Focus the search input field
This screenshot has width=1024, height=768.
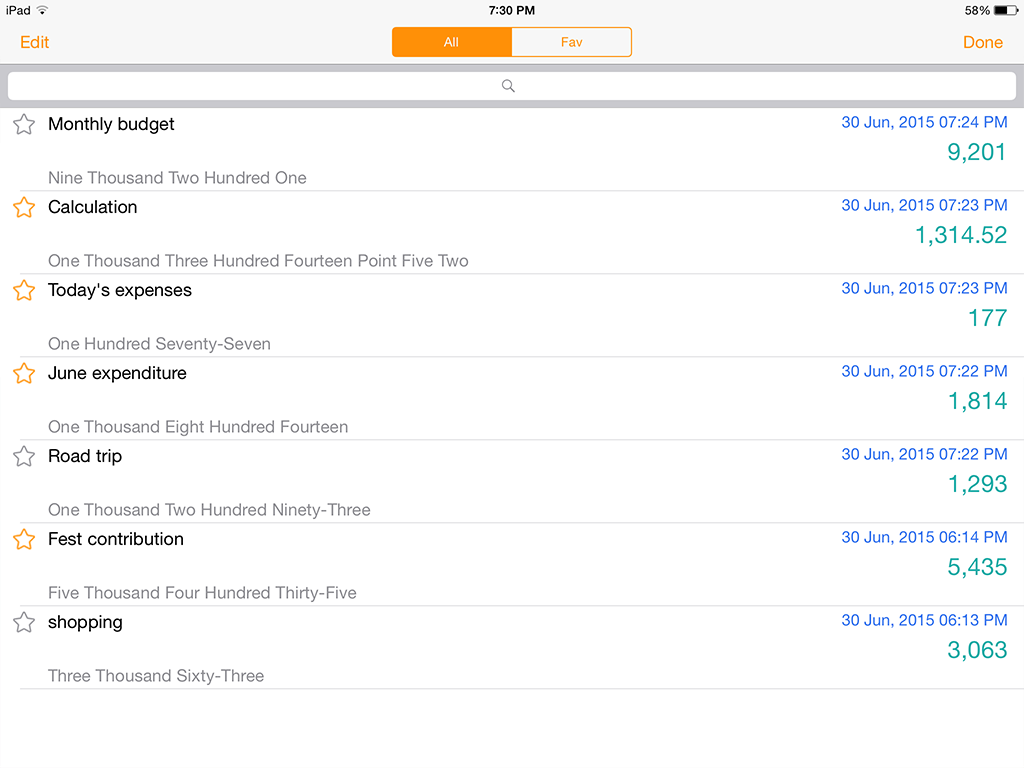pos(600,86)
